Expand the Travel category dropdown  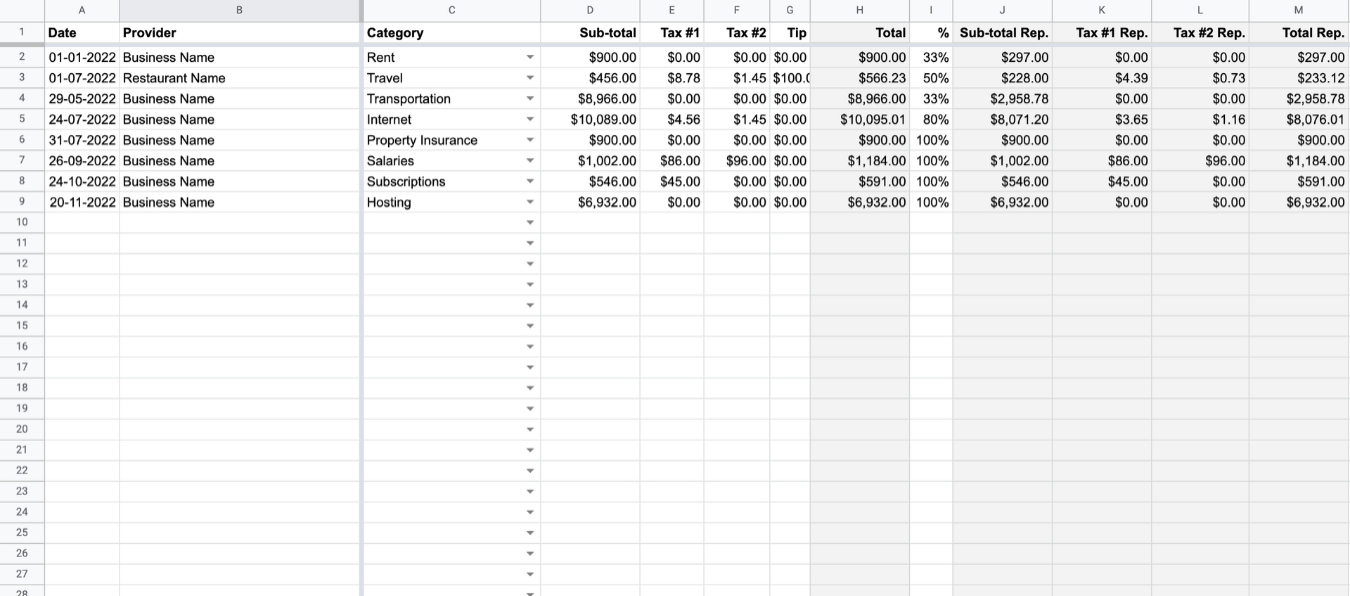click(530, 79)
